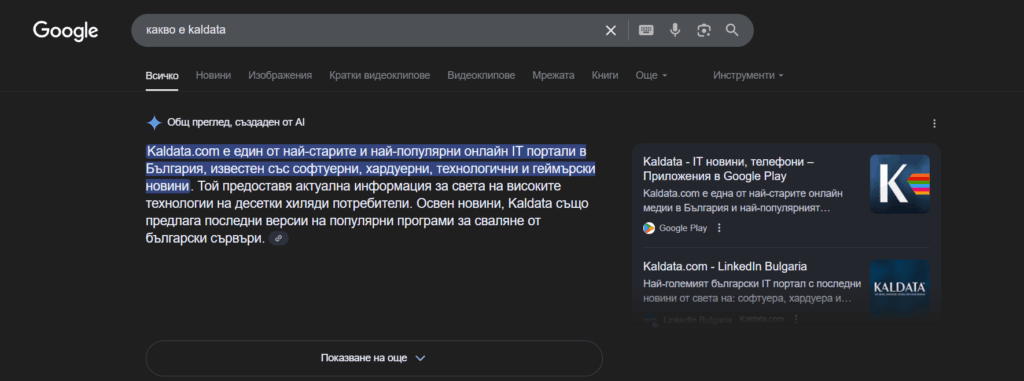Viewport: 1024px width, 381px height.
Task: Click the Google Play result description snippet
Action: click(743, 201)
